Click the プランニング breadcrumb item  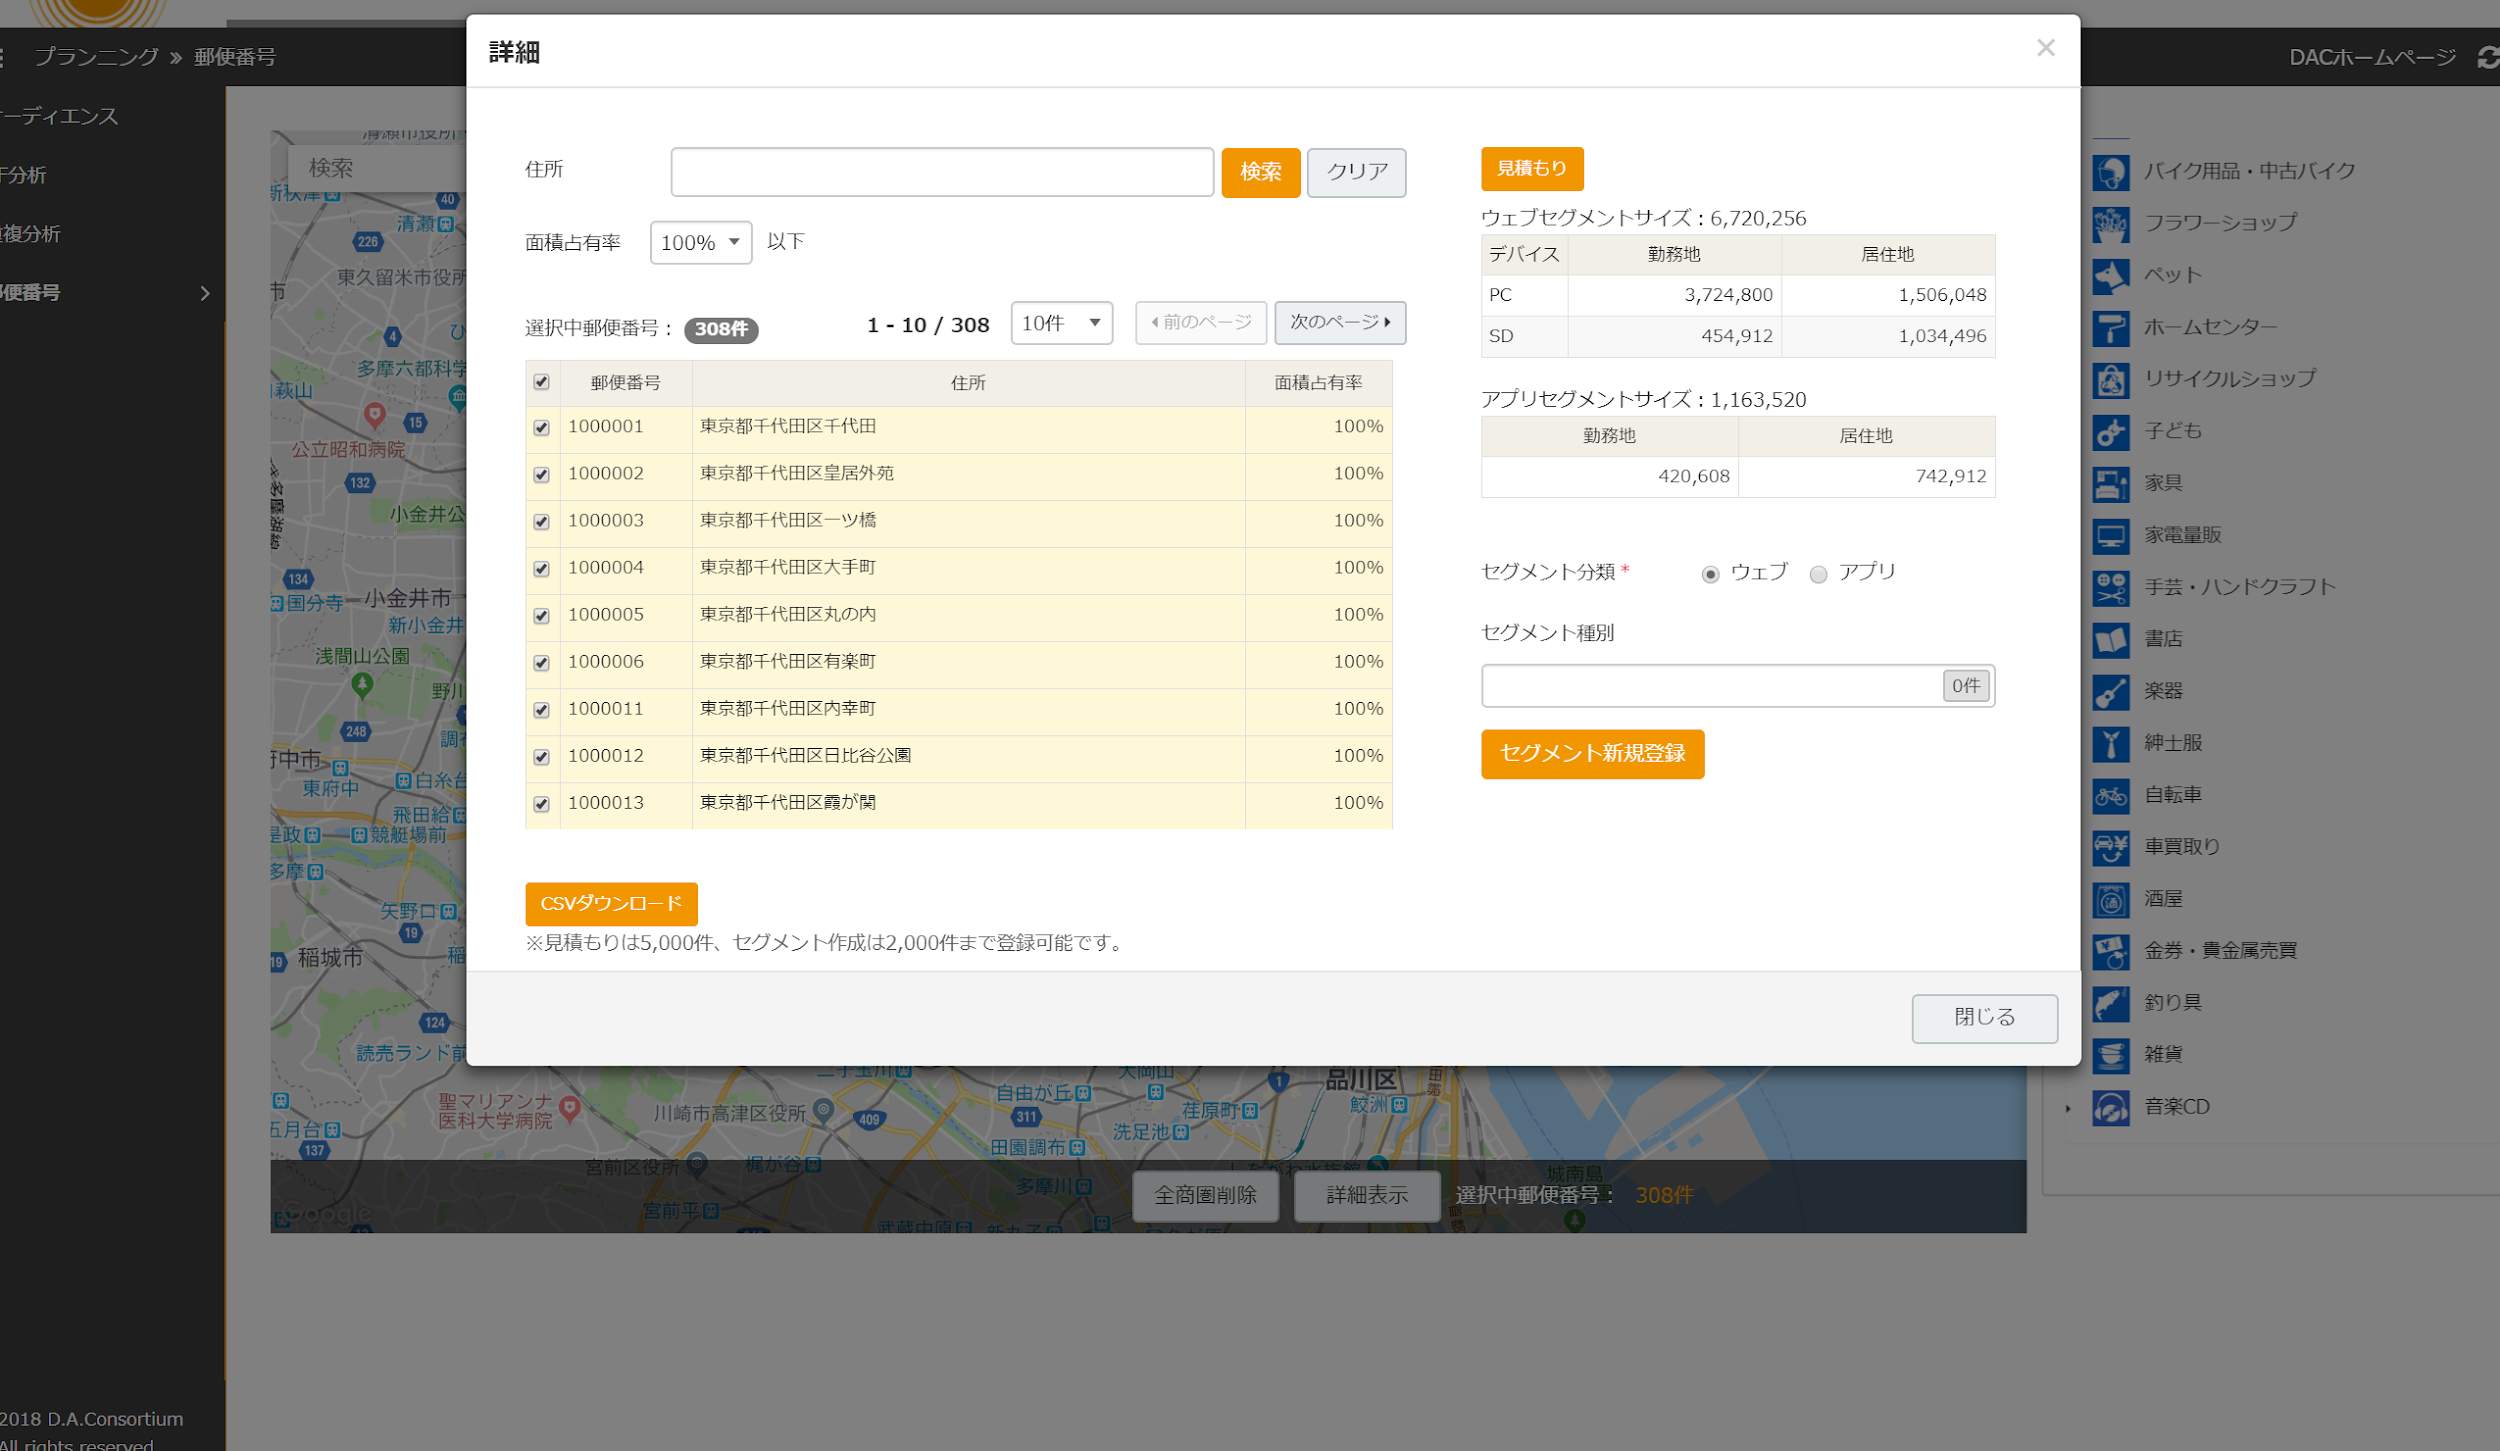(96, 57)
